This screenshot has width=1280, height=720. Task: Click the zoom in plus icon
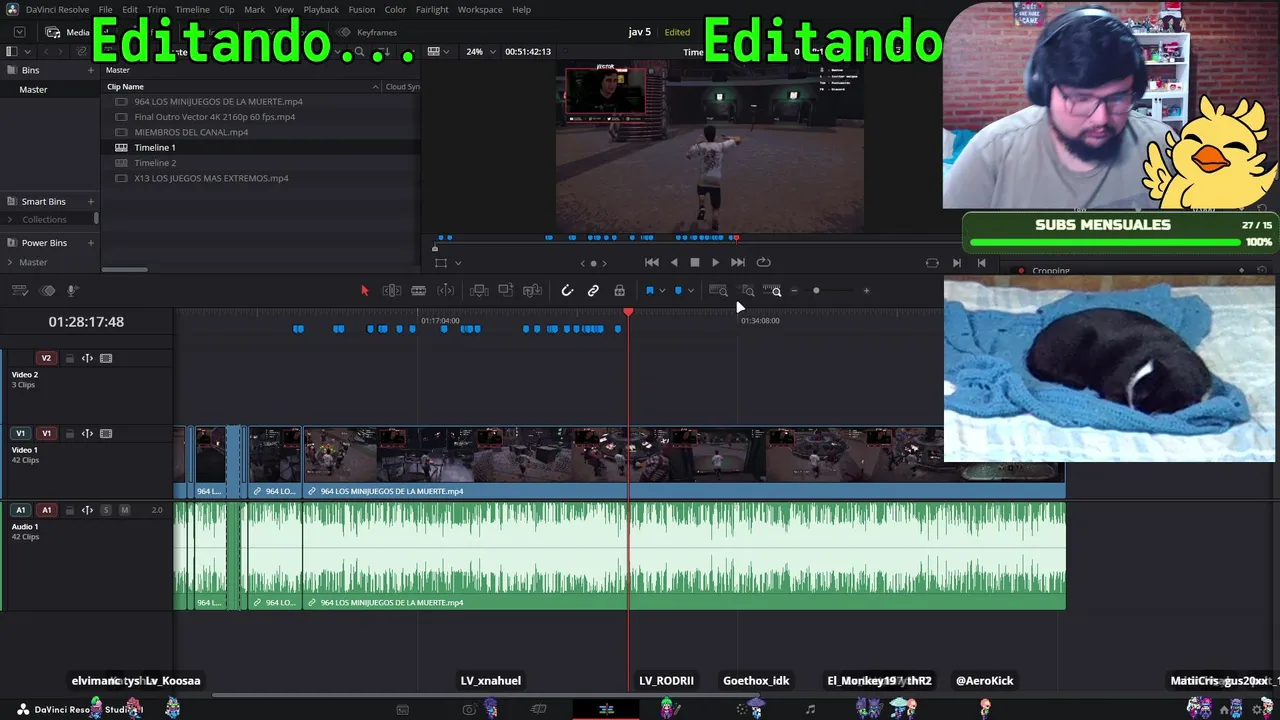(x=866, y=291)
